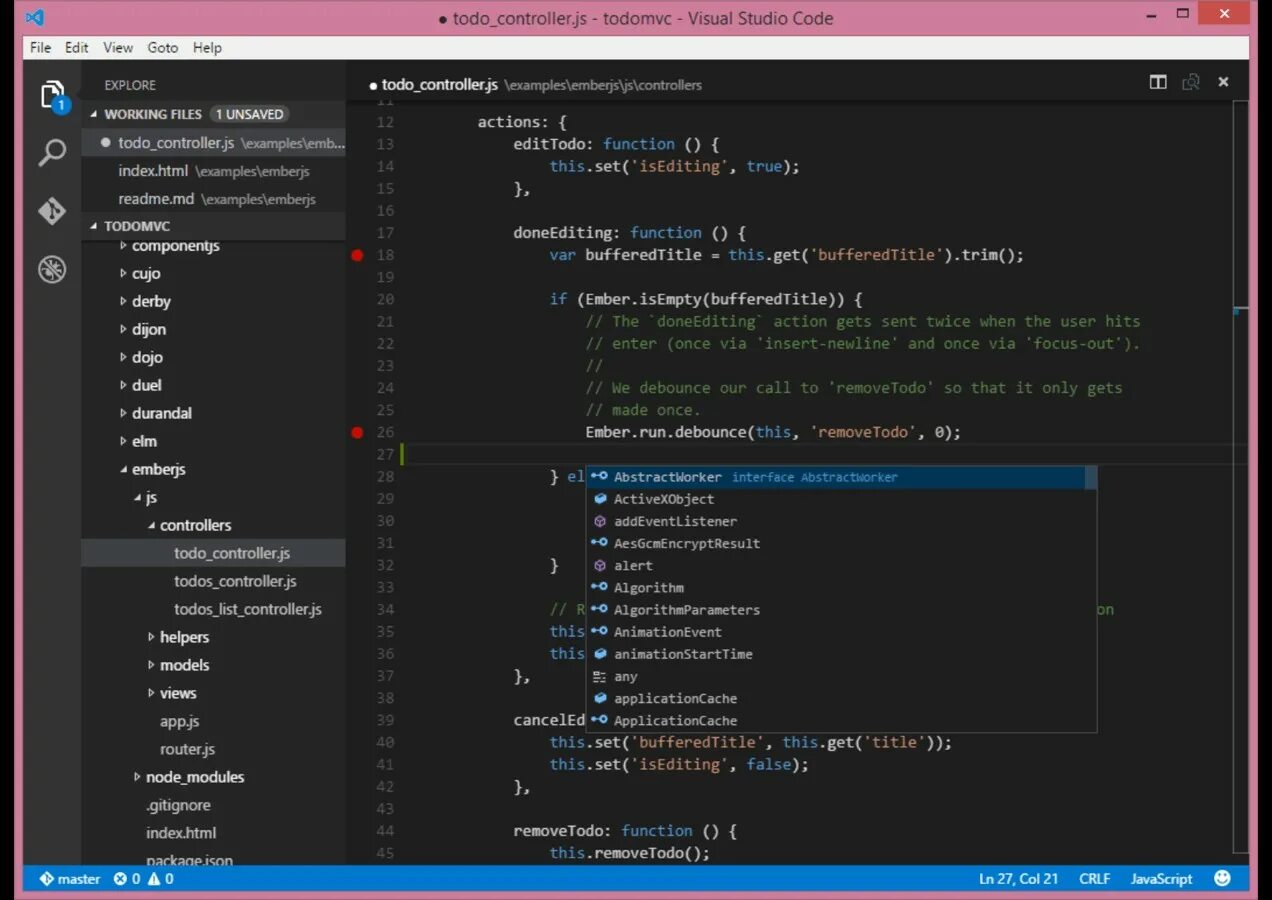Click the split editor icon
Screen dimensions: 1272x900
click(1158, 83)
